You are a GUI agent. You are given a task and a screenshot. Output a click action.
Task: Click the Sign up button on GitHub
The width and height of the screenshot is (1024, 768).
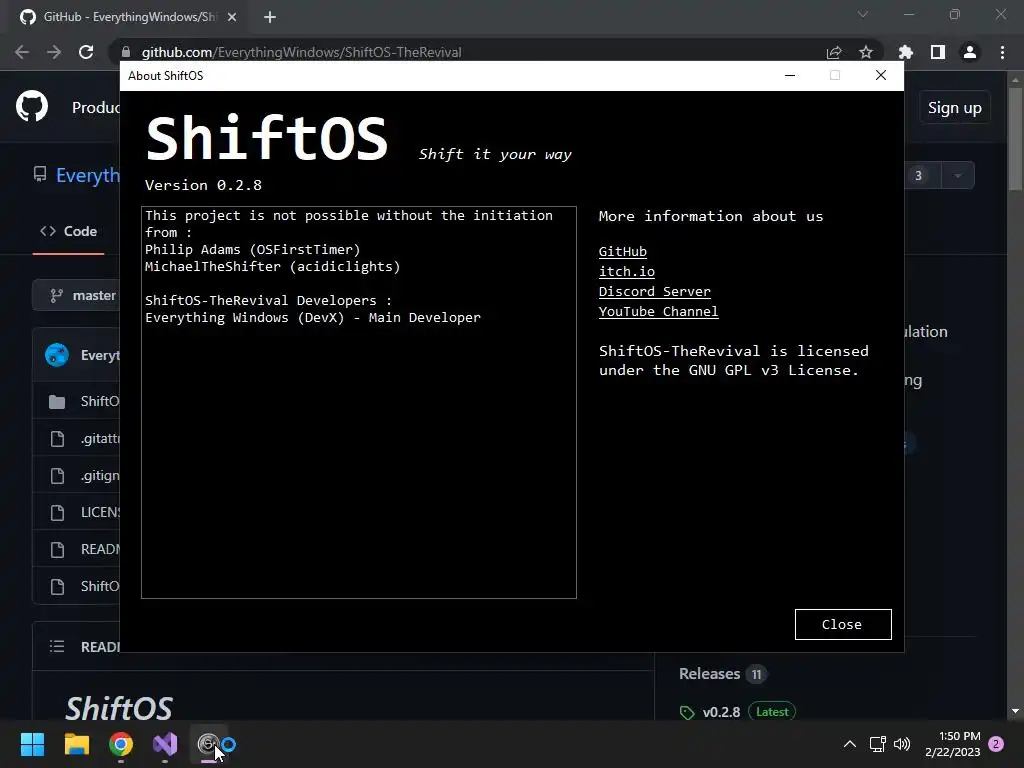[x=954, y=108]
